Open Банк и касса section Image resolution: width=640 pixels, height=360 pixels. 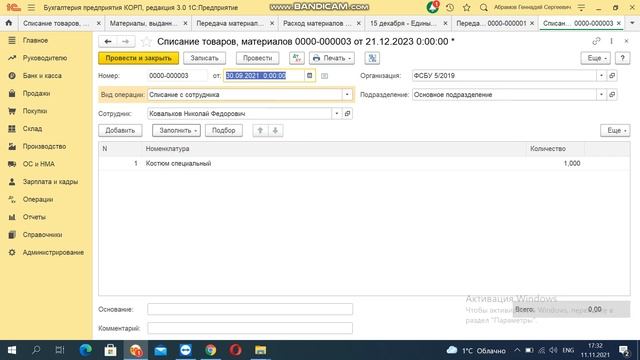(42, 76)
